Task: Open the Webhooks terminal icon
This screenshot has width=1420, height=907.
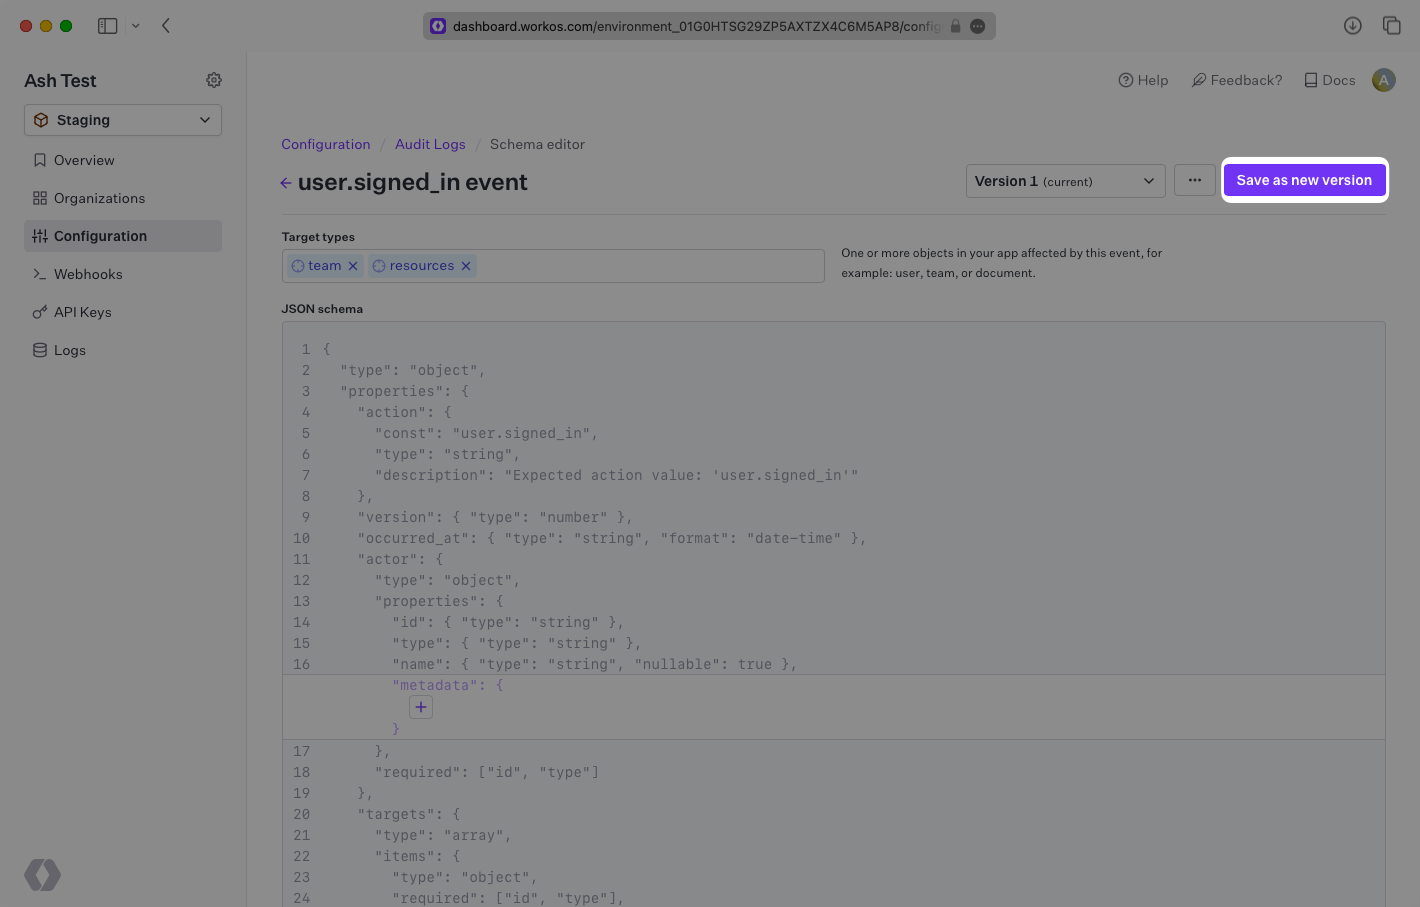Action: pyautogui.click(x=40, y=274)
